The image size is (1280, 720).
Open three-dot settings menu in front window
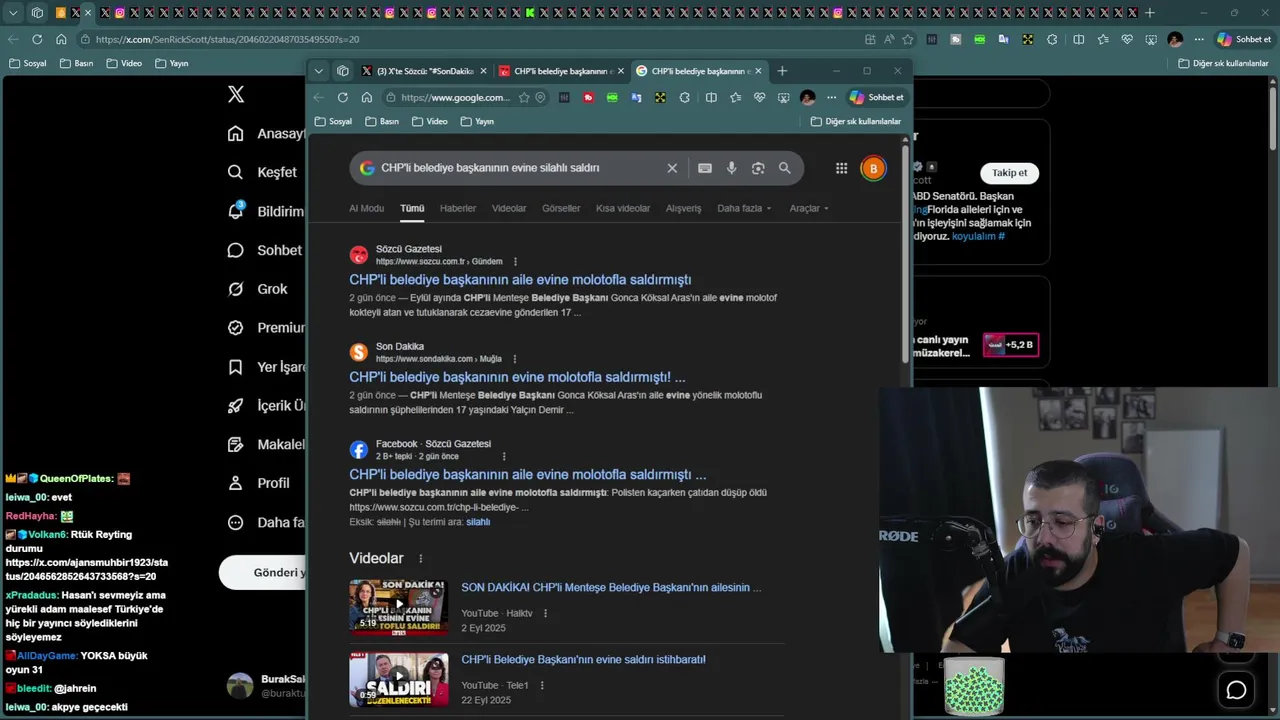point(831,97)
